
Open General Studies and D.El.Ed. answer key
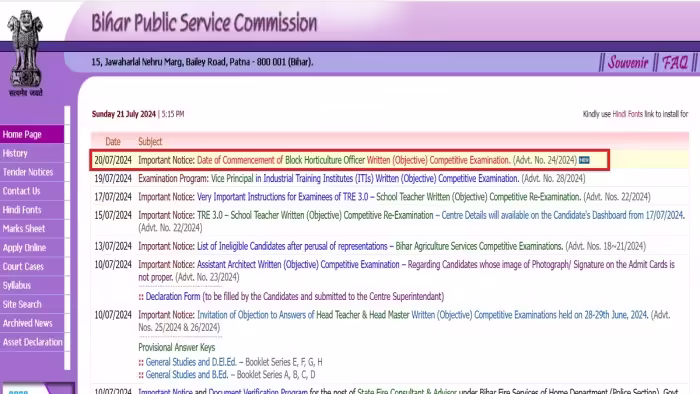pos(191,362)
